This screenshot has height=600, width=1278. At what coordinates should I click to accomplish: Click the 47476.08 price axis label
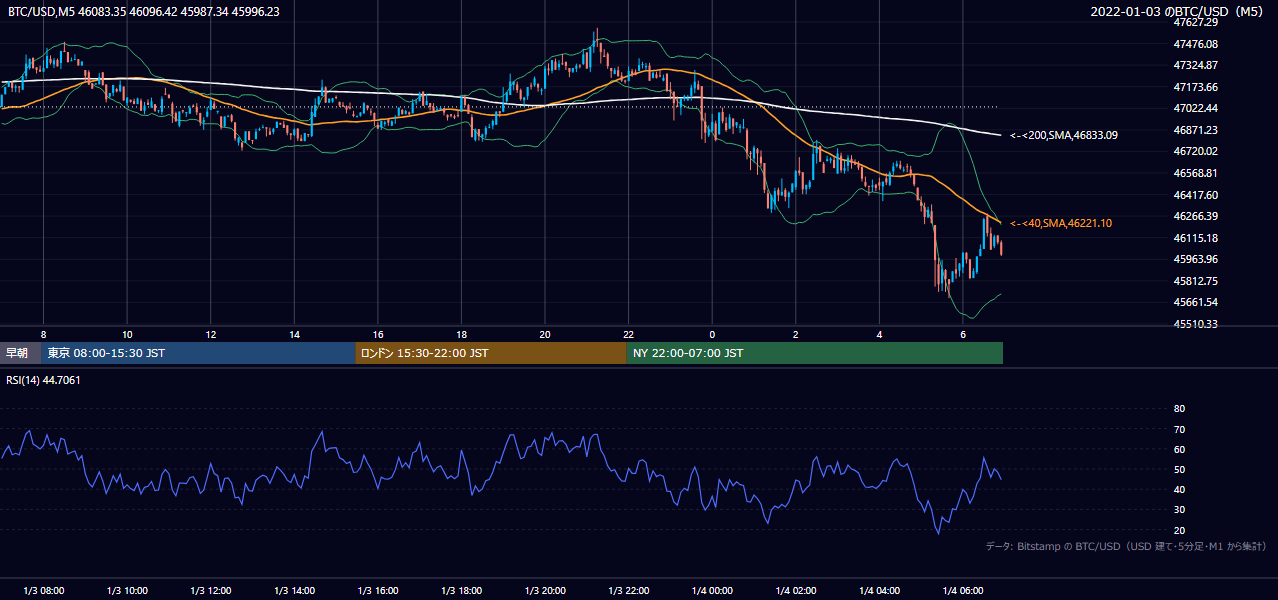pyautogui.click(x=1195, y=44)
